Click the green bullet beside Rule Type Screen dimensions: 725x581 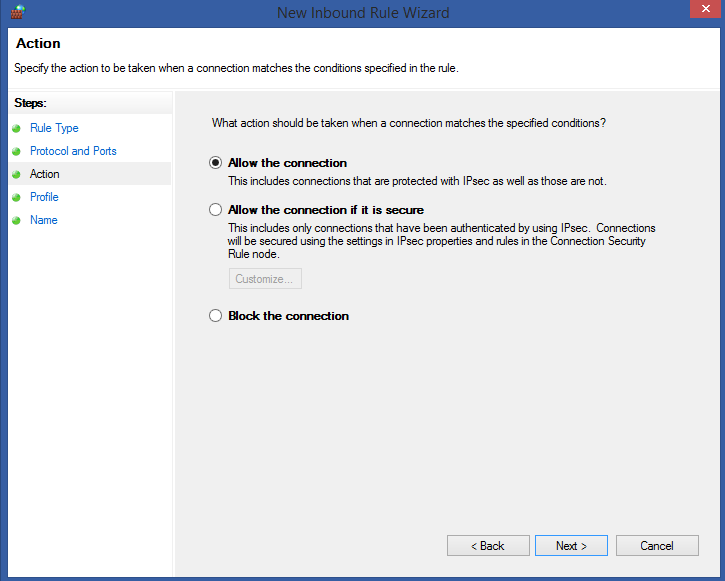(x=17, y=128)
